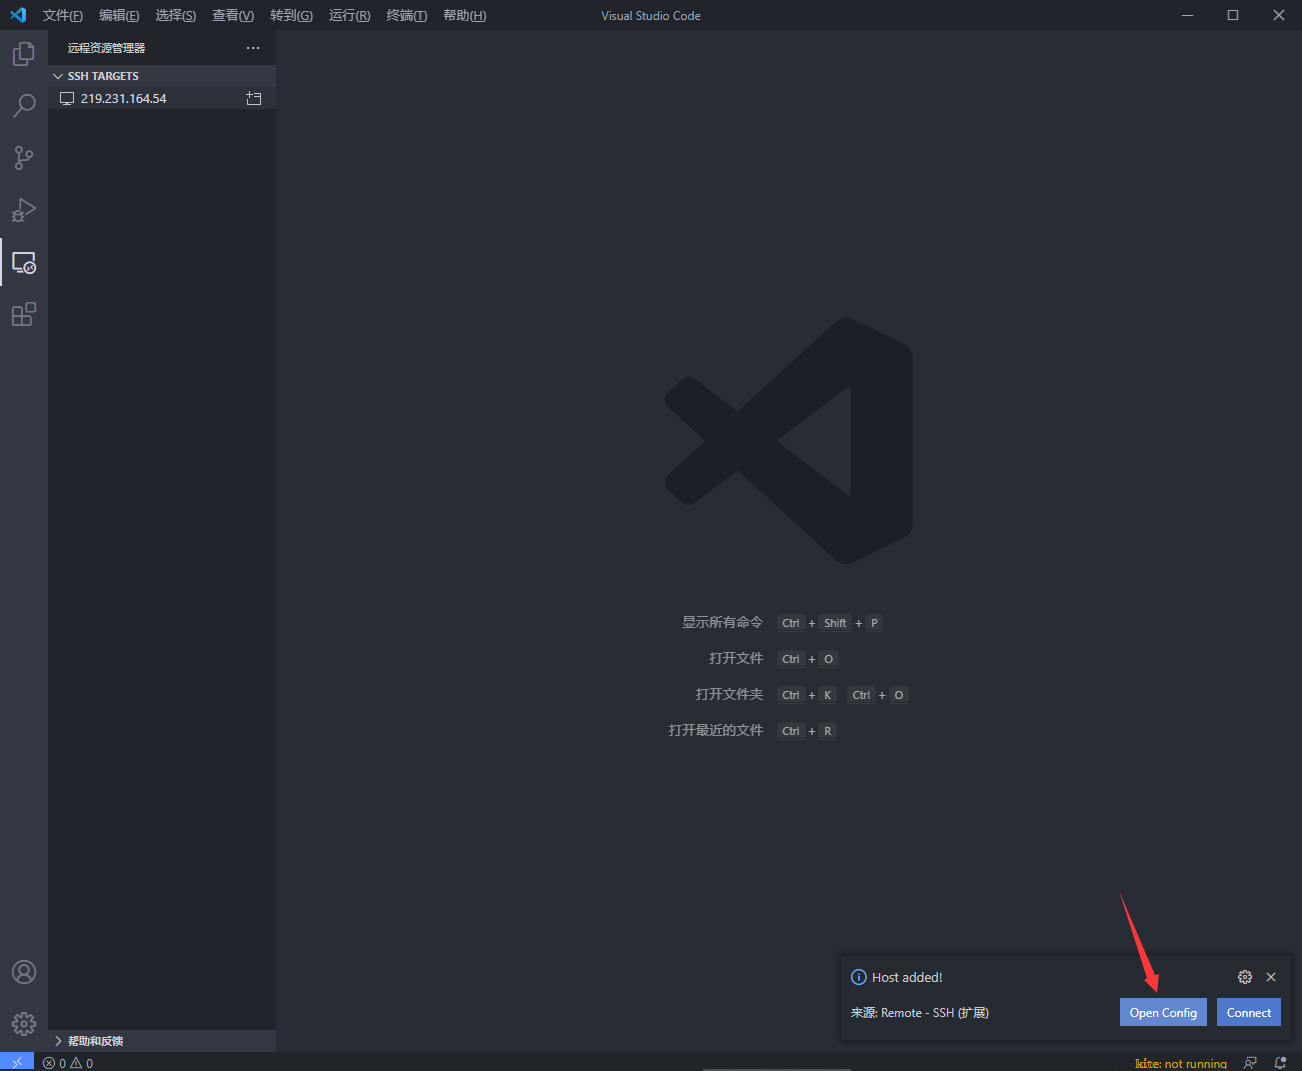1302x1071 pixels.
Task: Click the info icon in Host added toast
Action: (x=858, y=977)
